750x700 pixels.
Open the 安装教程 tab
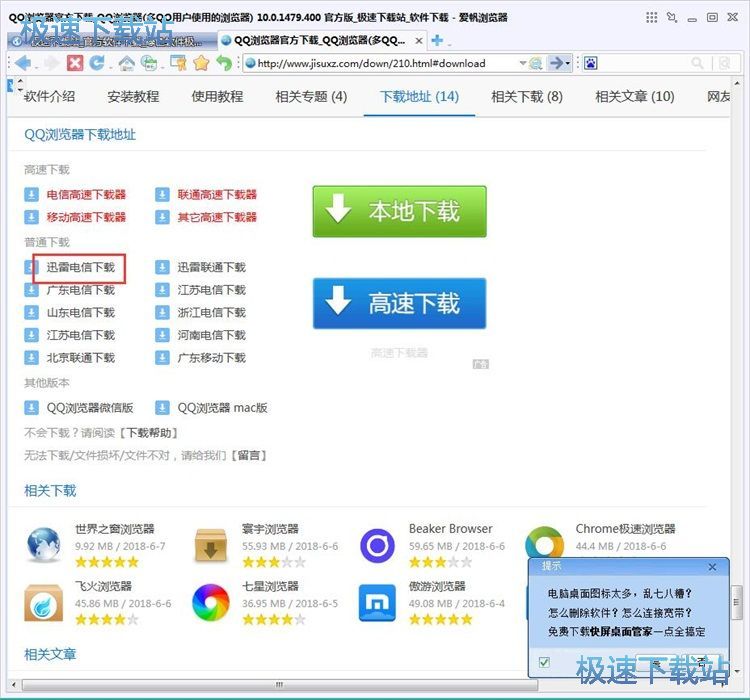point(133,97)
